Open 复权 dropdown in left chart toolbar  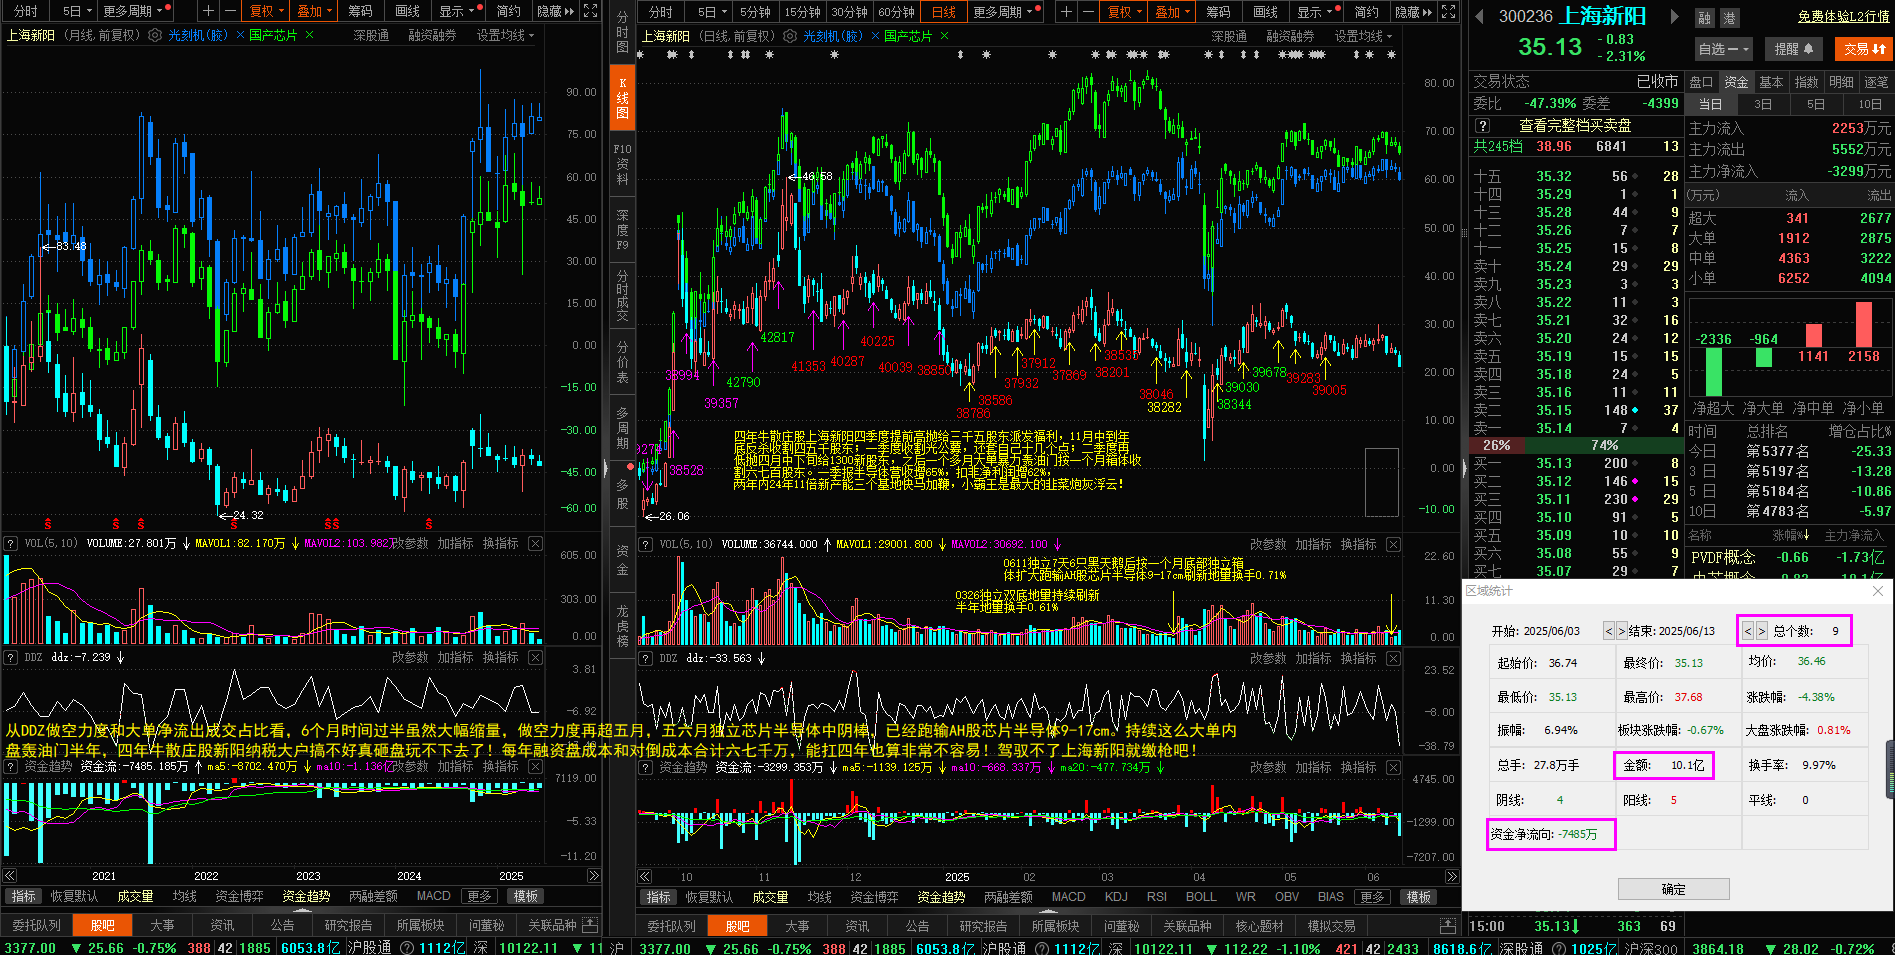(267, 11)
